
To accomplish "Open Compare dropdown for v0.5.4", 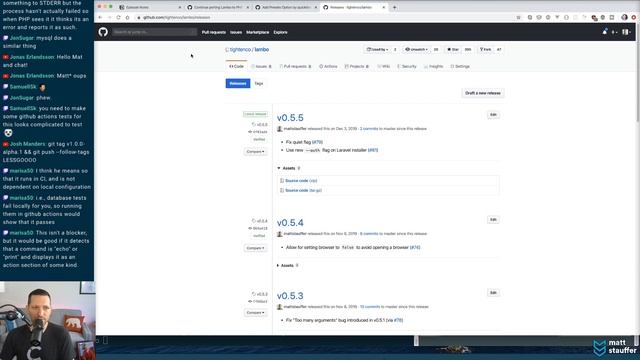I will point(256,248).
